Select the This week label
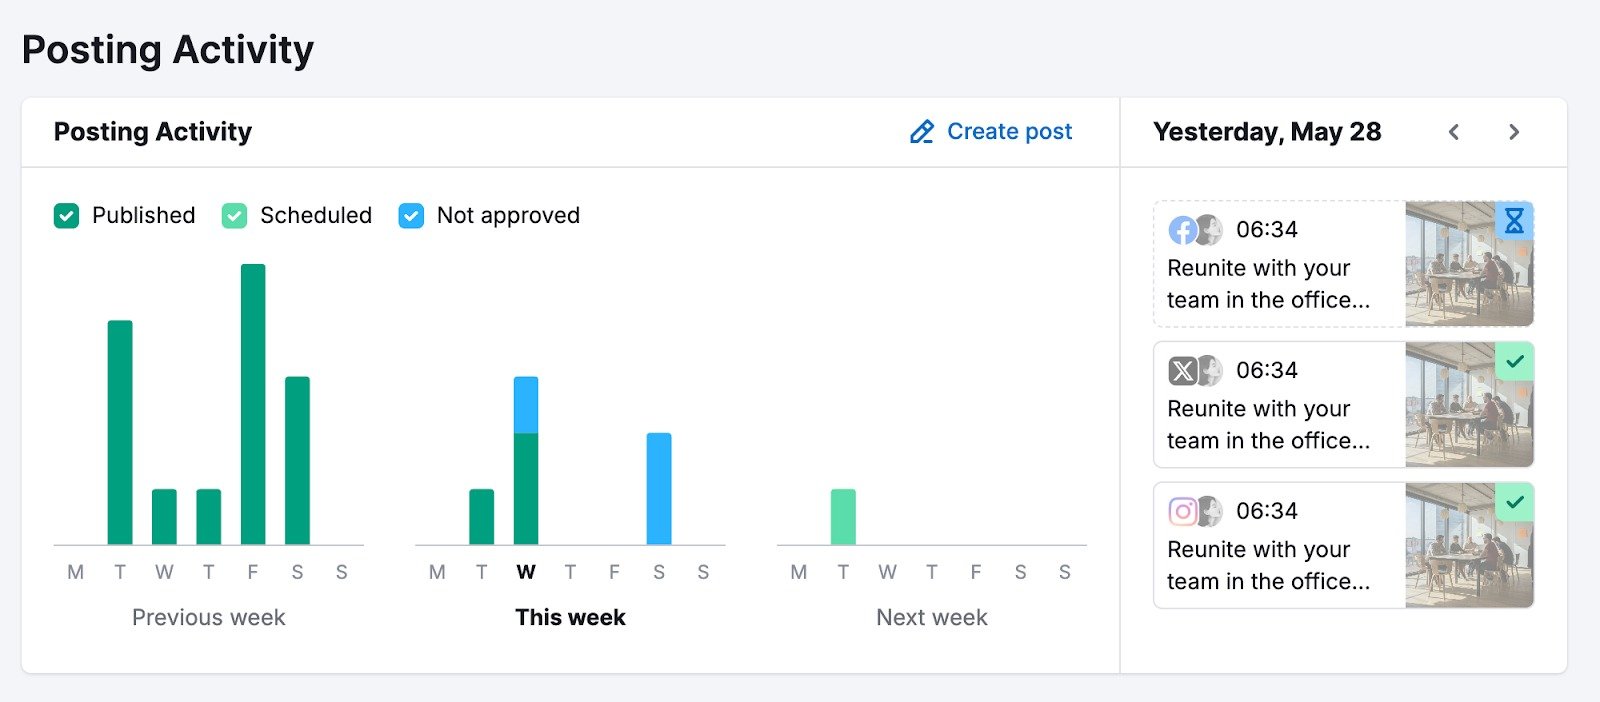Image resolution: width=1600 pixels, height=702 pixels. pyautogui.click(x=570, y=617)
